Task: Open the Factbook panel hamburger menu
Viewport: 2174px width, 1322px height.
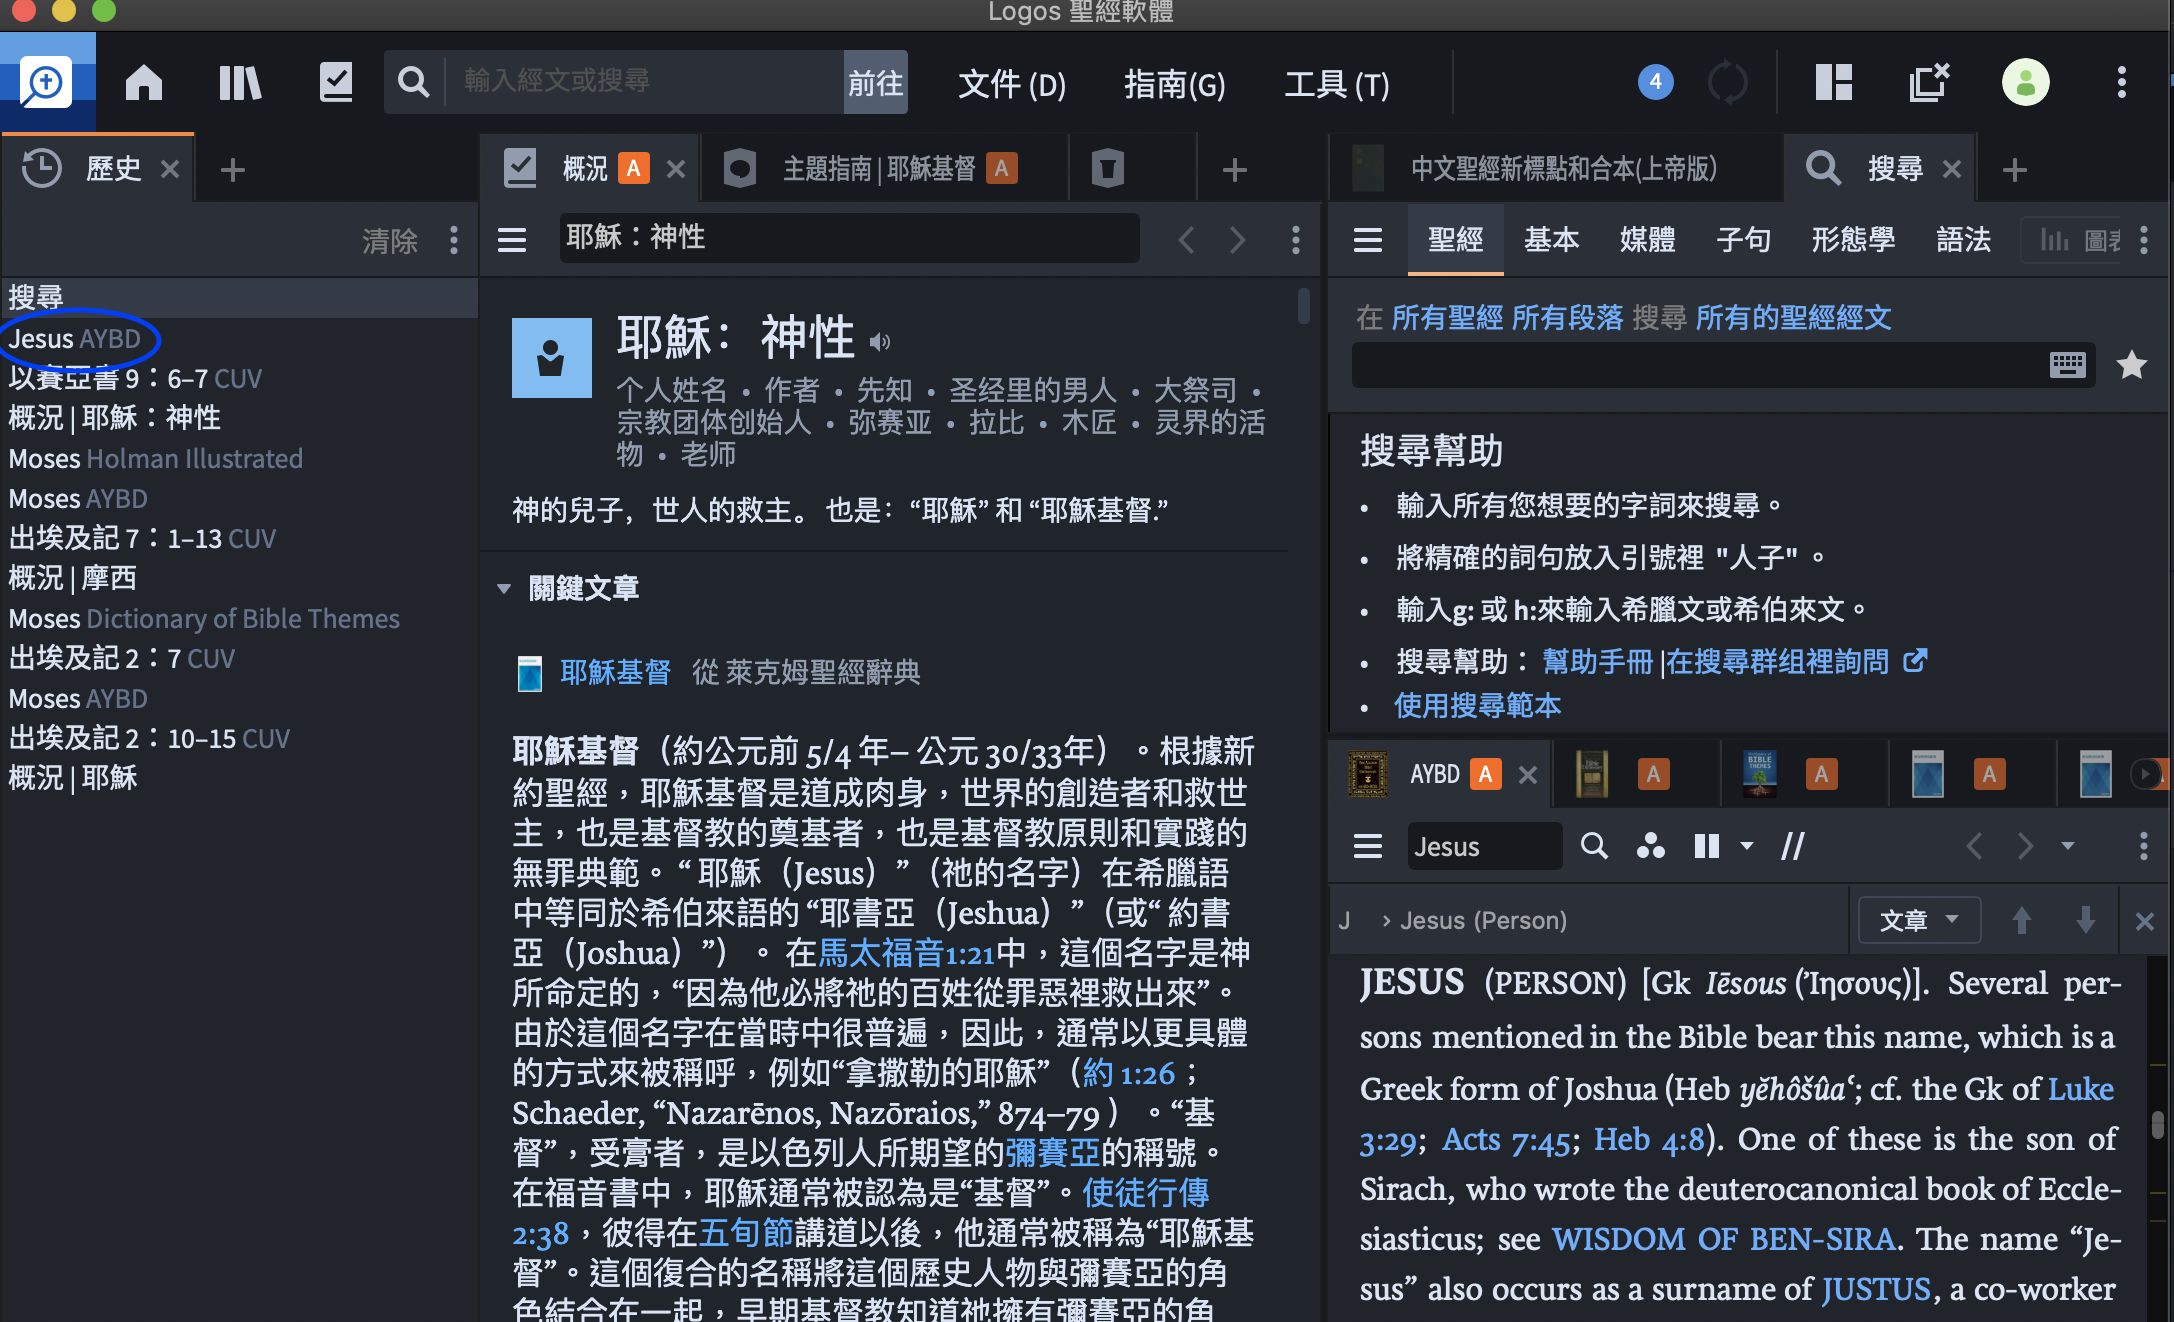Action: pos(512,240)
